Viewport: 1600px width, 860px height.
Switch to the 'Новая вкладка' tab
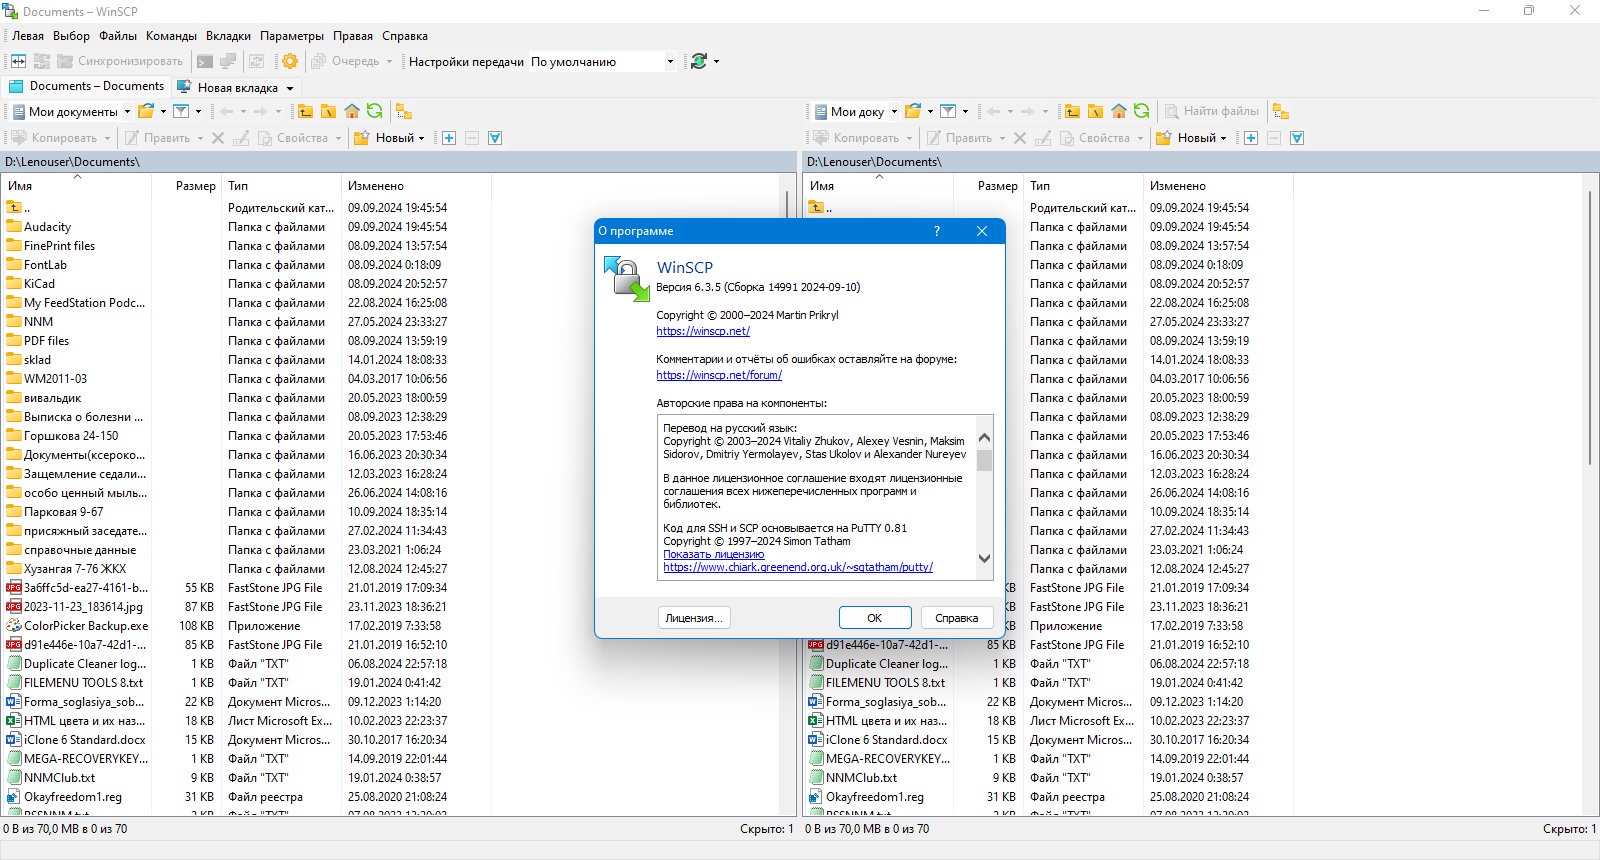click(237, 87)
